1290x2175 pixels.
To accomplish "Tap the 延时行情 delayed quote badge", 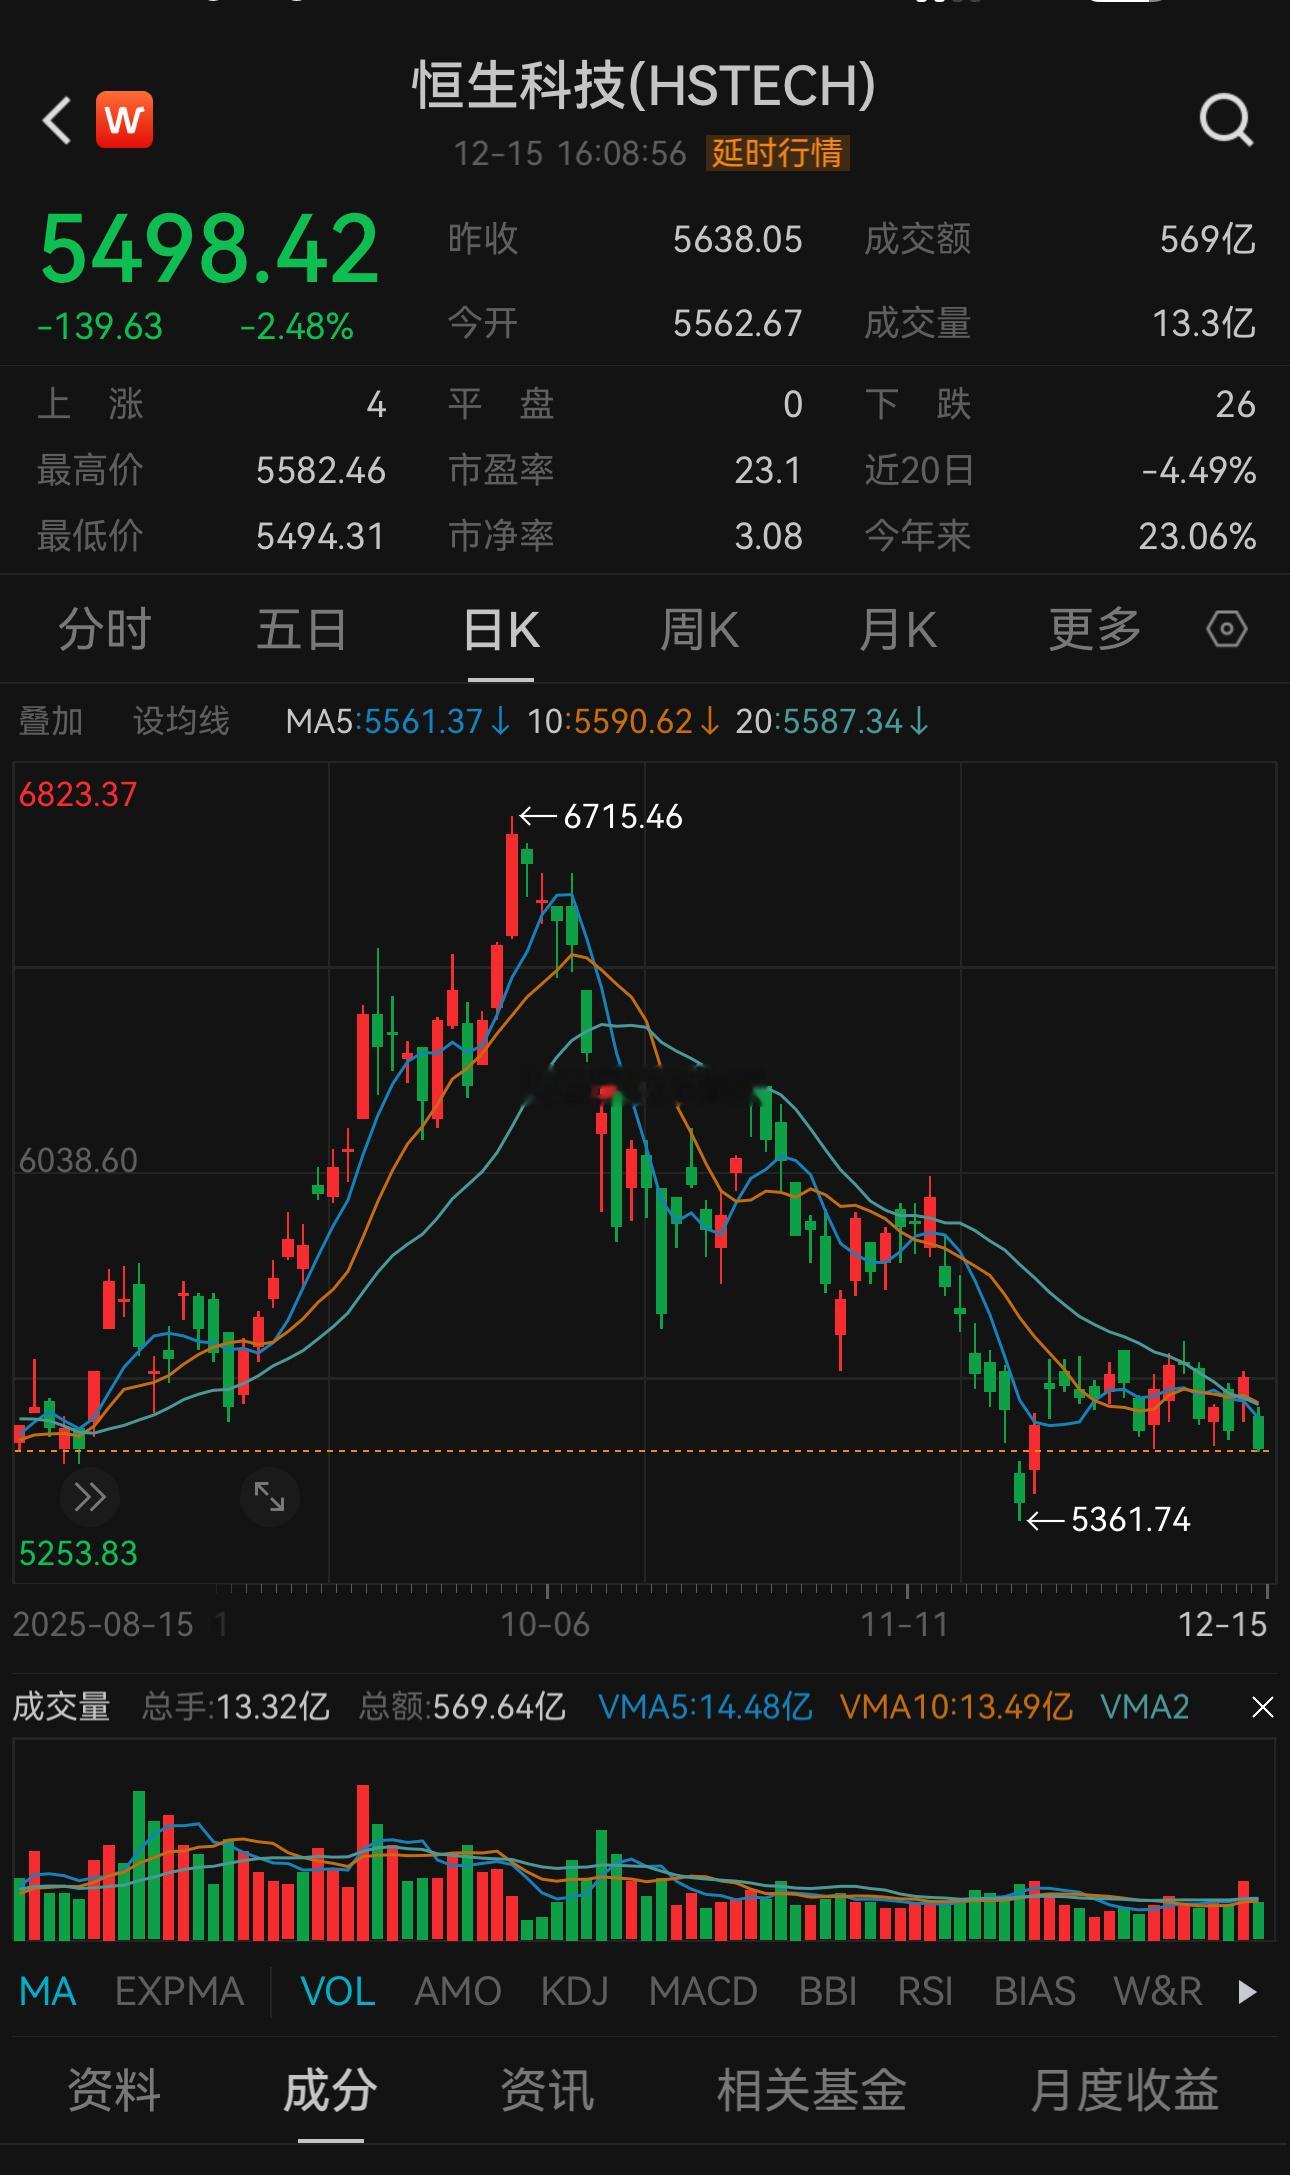I will click(x=777, y=153).
